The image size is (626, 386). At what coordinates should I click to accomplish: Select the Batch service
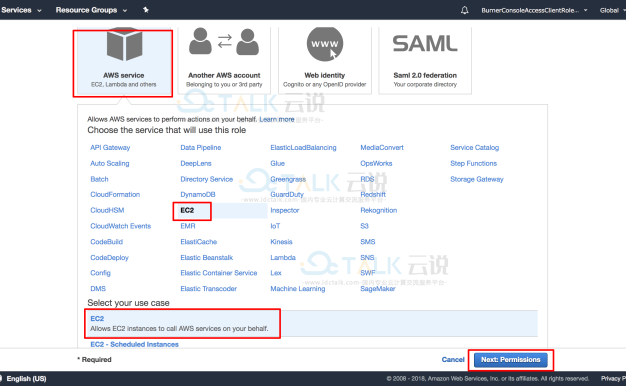(x=99, y=179)
